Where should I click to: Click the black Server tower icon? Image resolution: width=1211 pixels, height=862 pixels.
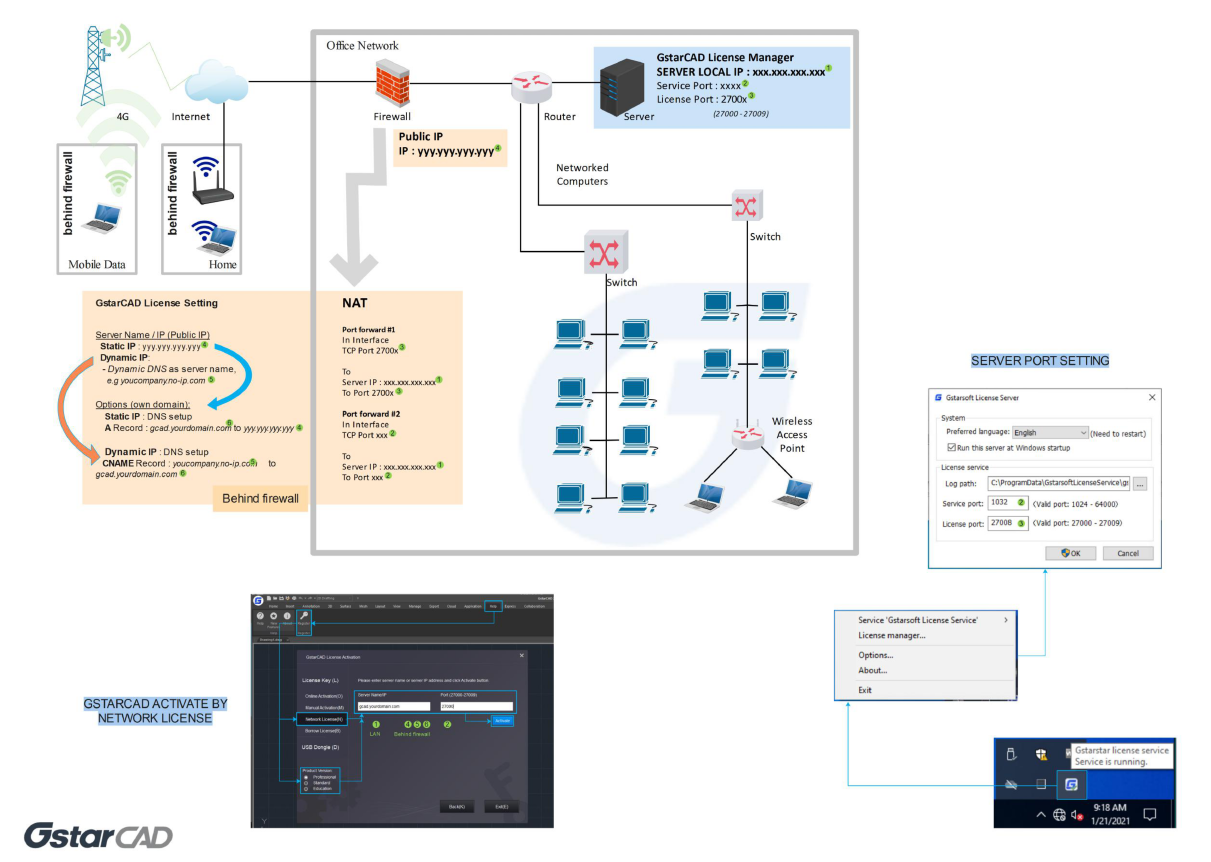[x=622, y=88]
